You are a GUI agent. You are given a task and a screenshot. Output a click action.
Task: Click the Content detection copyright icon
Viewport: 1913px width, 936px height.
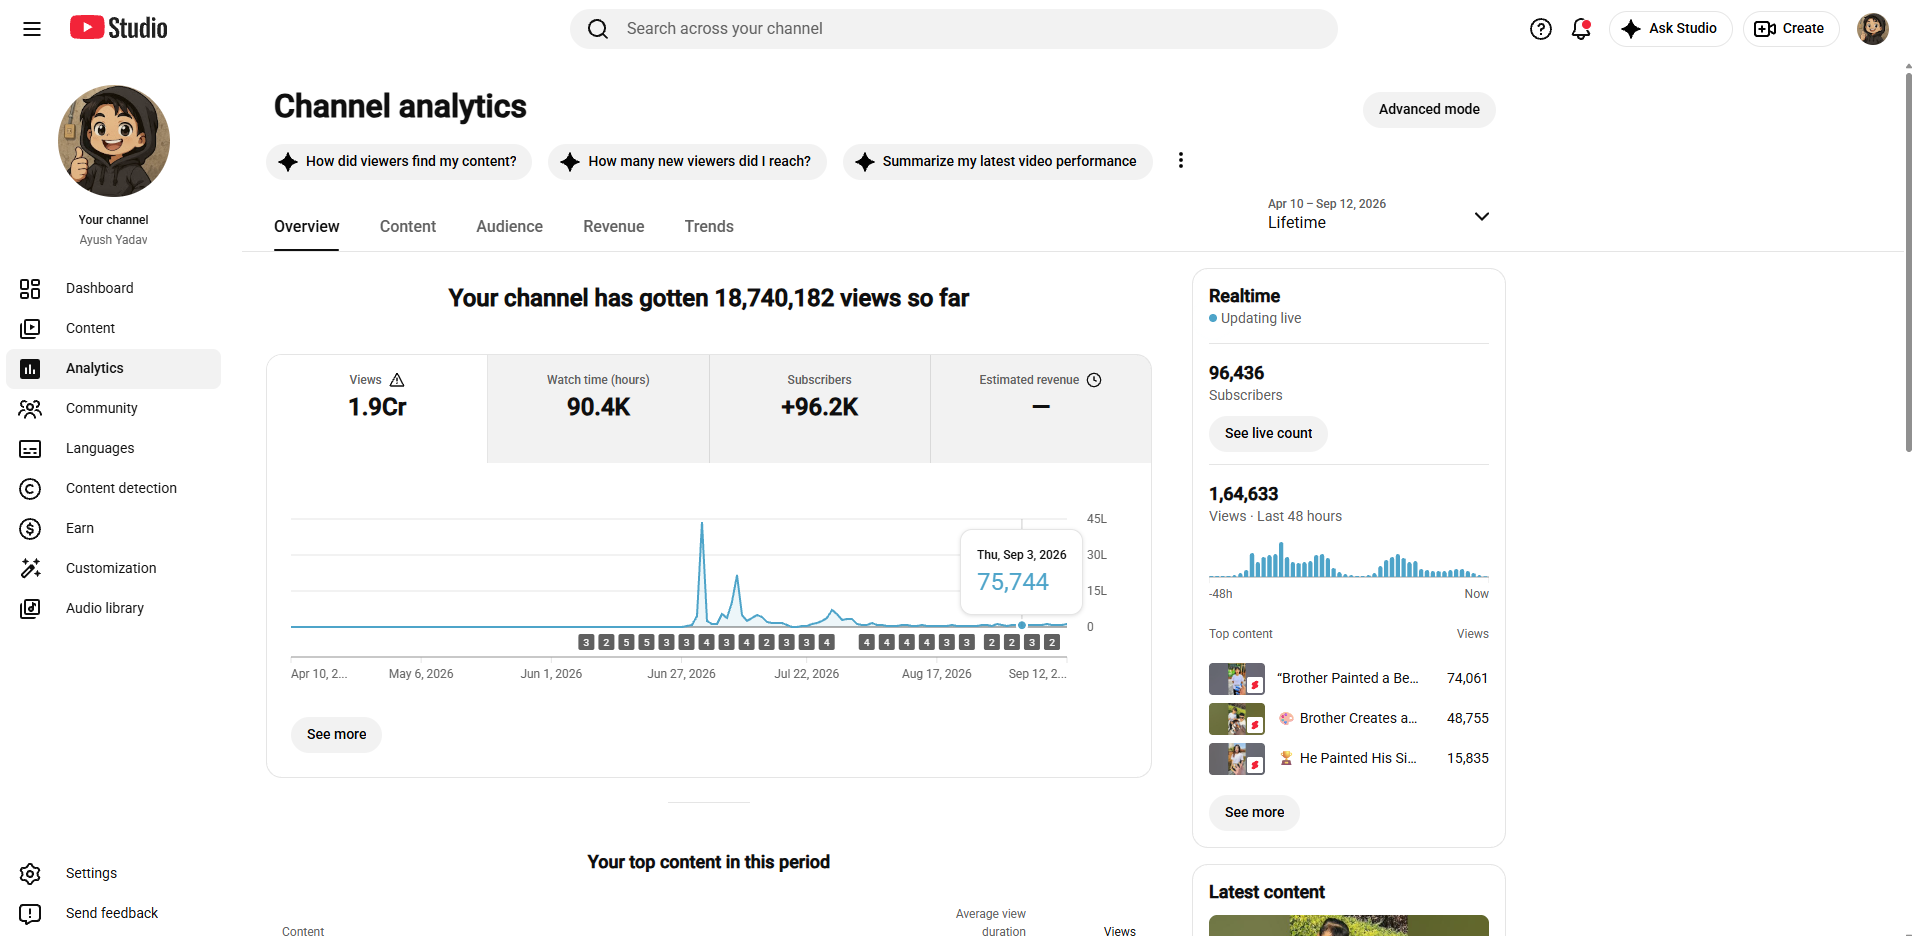click(x=30, y=489)
